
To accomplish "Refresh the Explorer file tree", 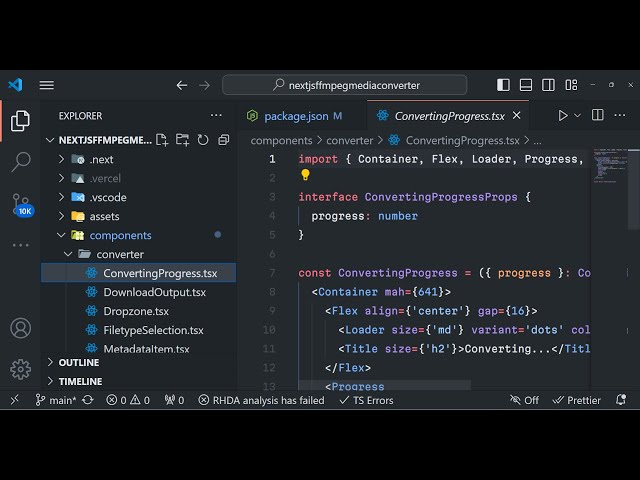I will tap(204, 140).
